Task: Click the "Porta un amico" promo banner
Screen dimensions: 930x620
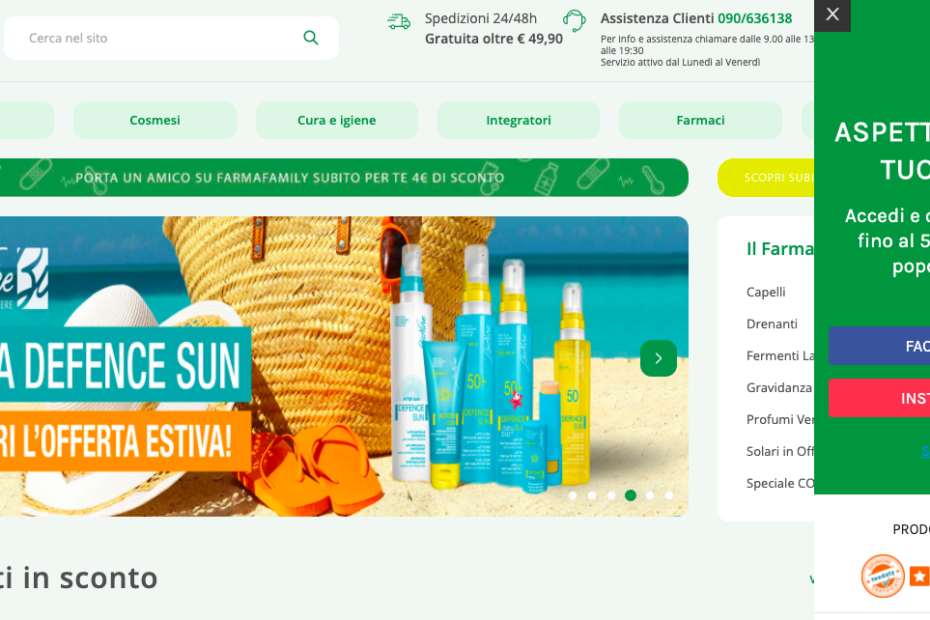Action: [344, 177]
